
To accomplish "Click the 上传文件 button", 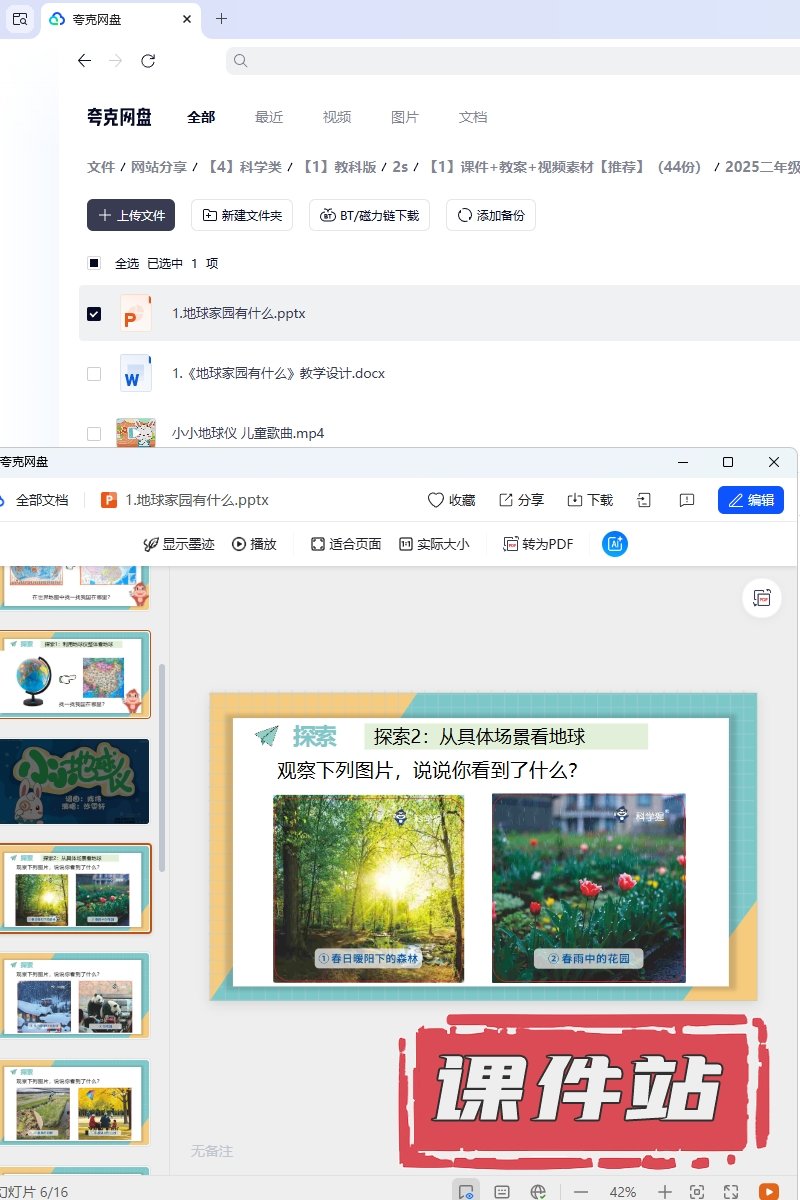I will tap(131, 215).
